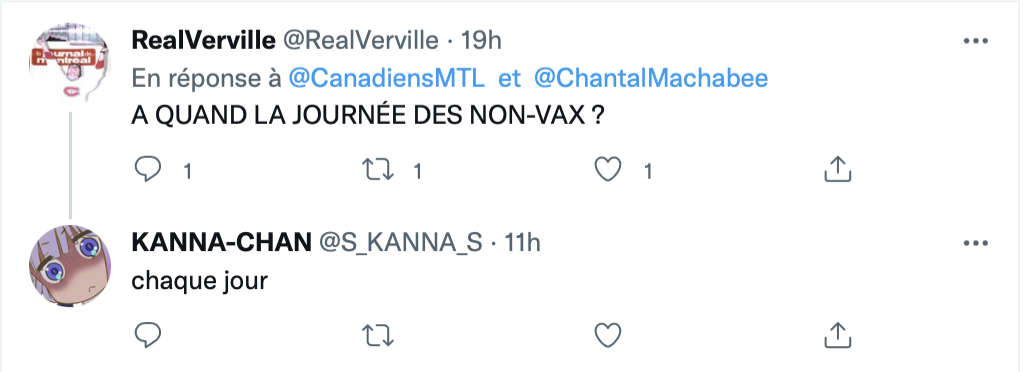Open the @CanadiensMTL mention link
Screen dimensions: 1024x372
point(387,79)
